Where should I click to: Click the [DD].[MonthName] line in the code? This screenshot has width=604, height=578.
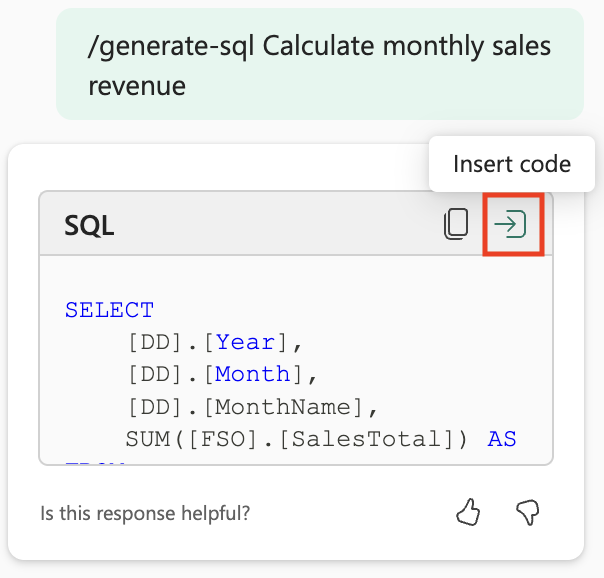coord(252,407)
